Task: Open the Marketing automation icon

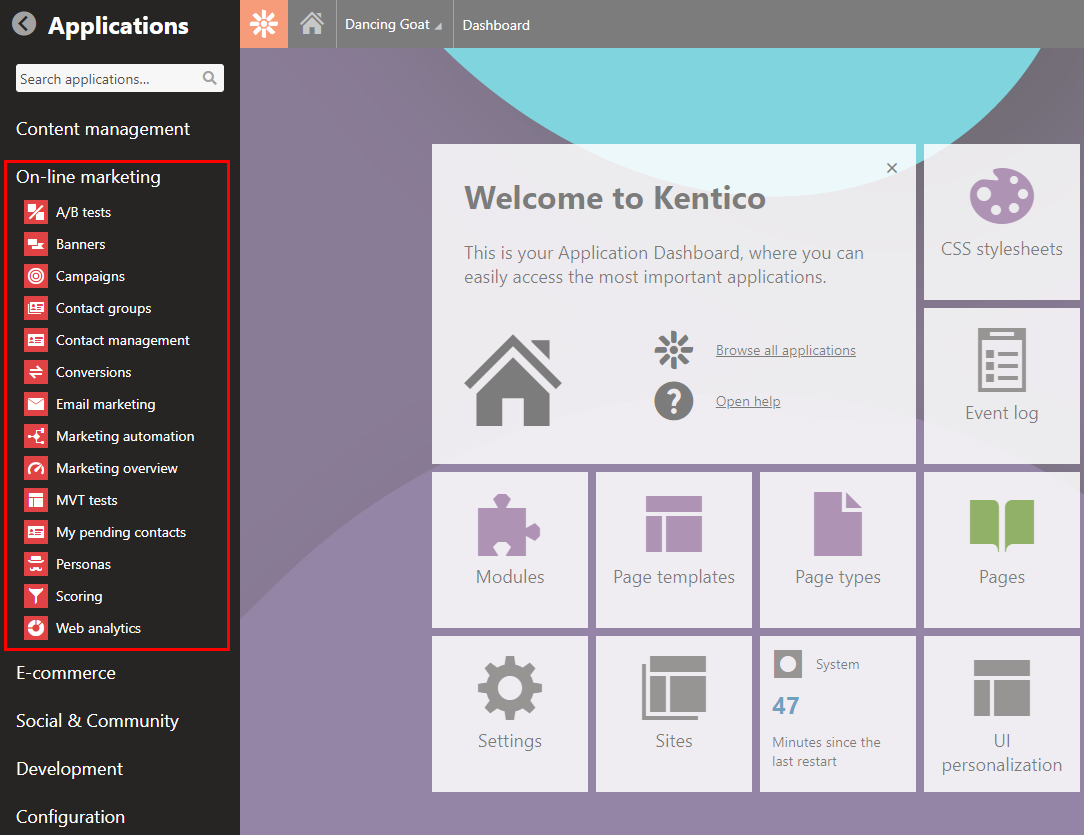Action: coord(36,436)
